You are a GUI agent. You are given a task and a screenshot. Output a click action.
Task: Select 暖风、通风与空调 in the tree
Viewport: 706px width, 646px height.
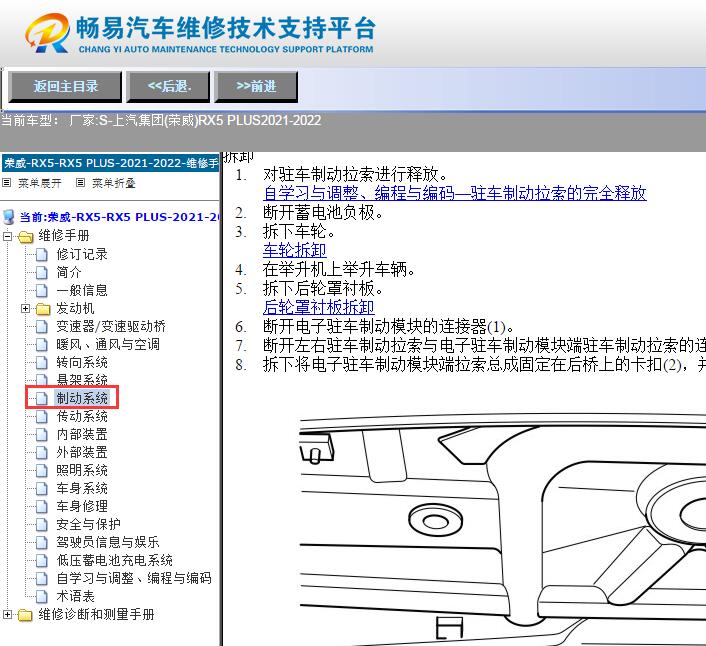tap(108, 344)
